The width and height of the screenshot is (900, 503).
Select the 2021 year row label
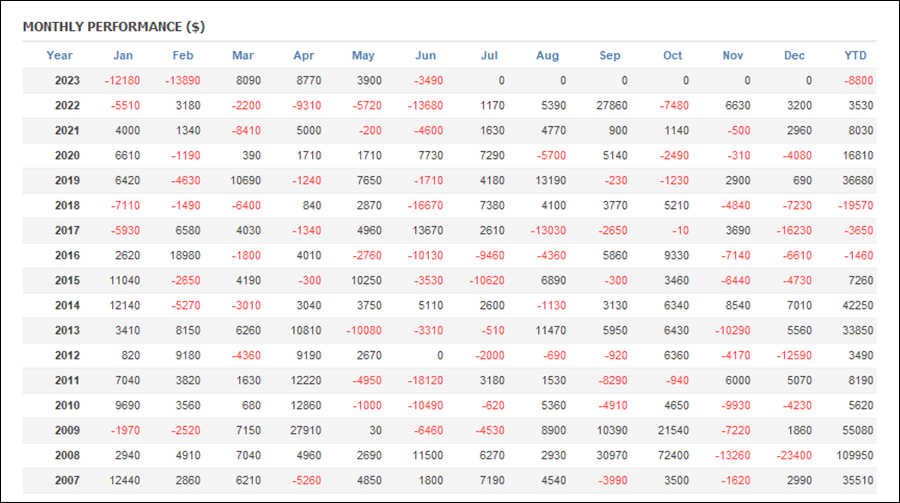[x=67, y=130]
